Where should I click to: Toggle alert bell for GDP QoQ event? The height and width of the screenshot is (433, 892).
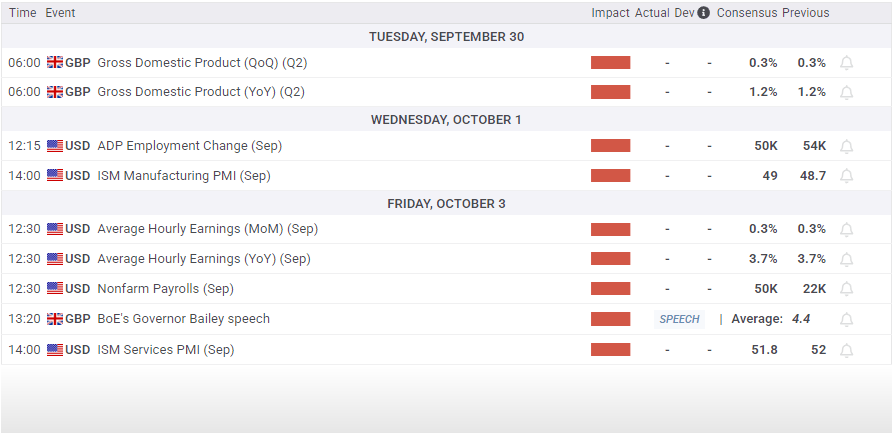click(x=846, y=63)
